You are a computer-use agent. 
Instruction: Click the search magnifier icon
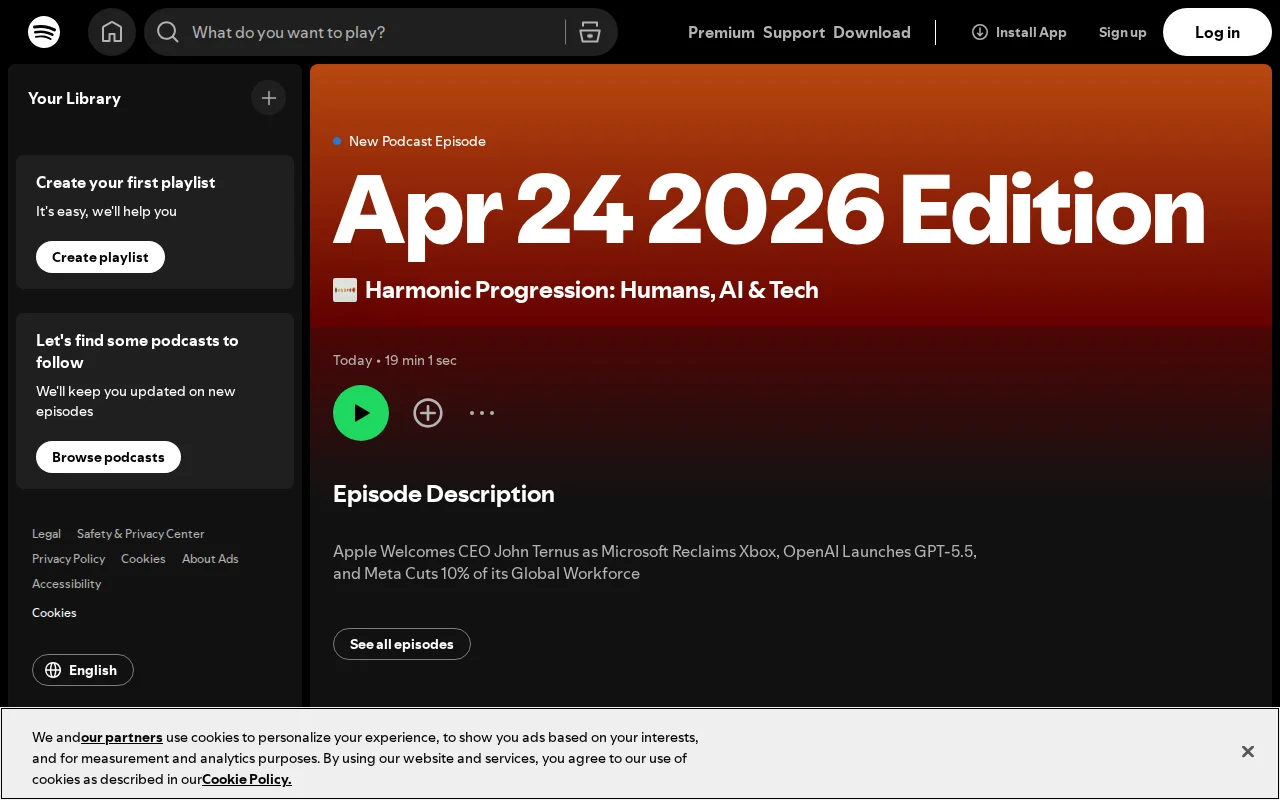click(x=168, y=32)
